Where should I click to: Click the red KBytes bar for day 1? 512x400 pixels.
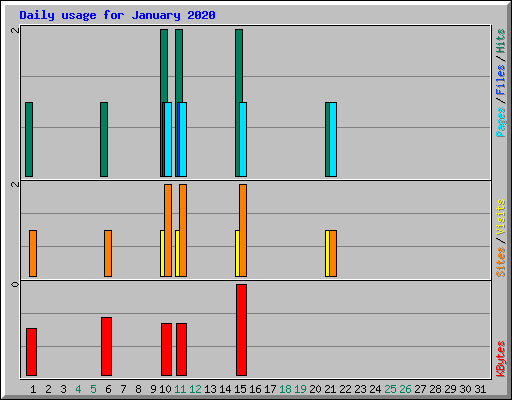pyautogui.click(x=31, y=352)
